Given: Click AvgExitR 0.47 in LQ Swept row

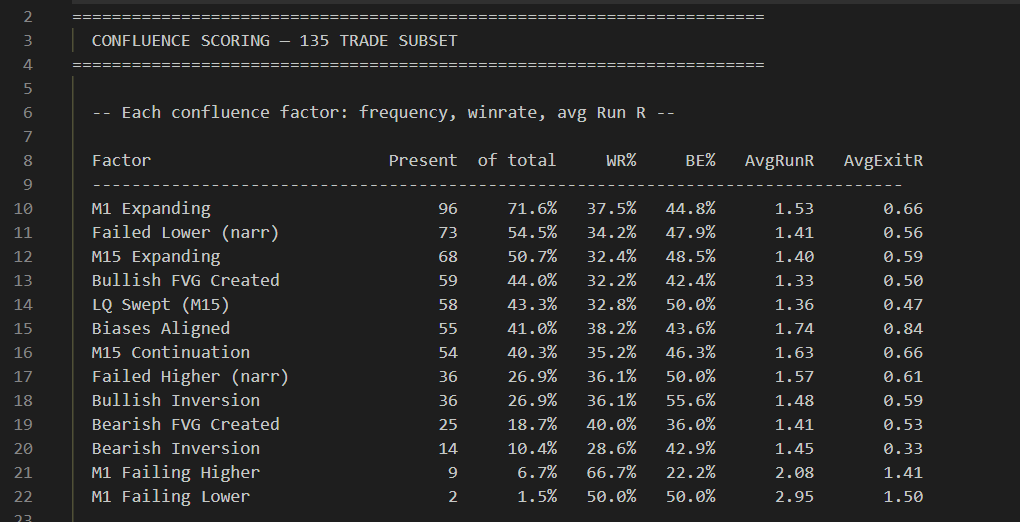Looking at the screenshot, I should click(x=903, y=305).
